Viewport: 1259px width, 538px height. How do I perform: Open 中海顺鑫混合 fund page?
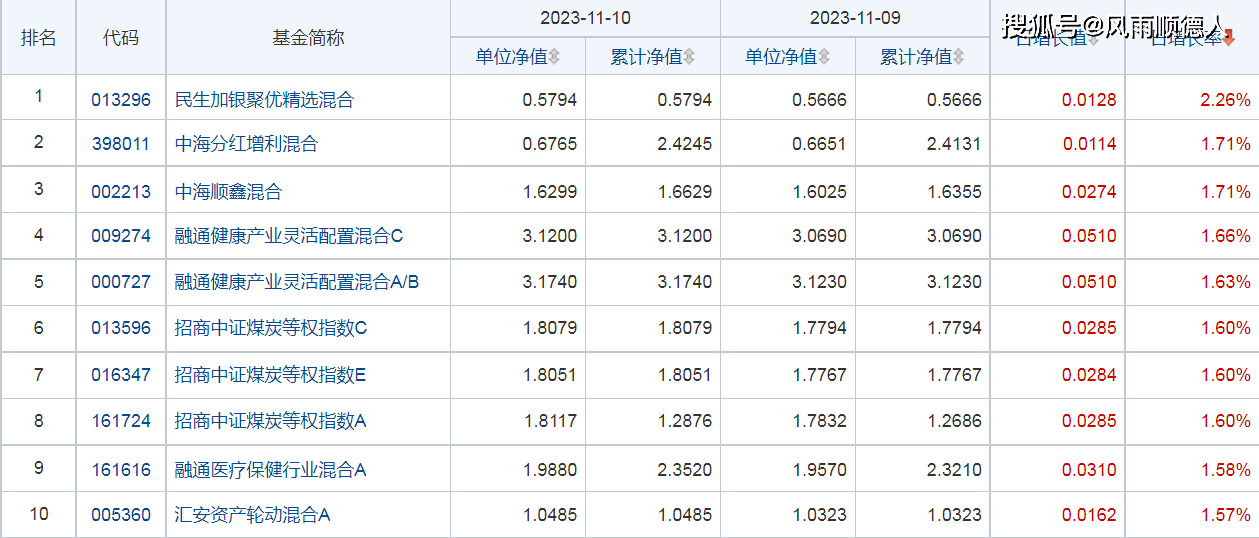click(x=228, y=191)
